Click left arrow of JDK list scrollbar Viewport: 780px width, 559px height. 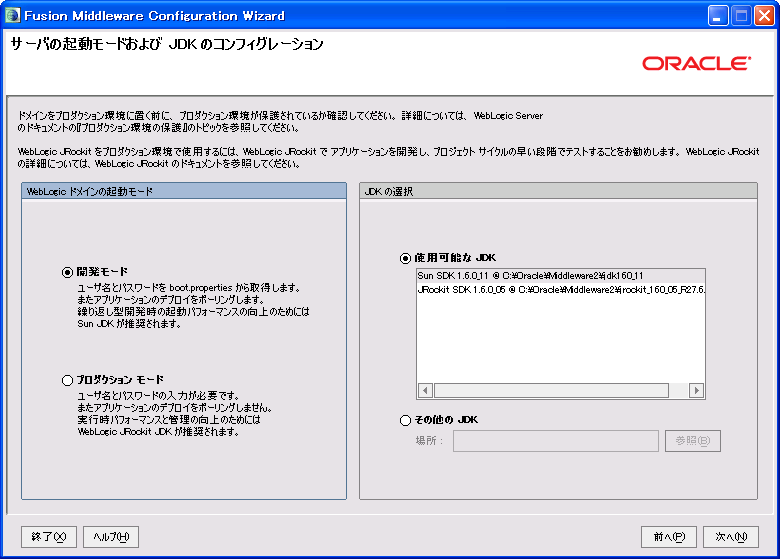(425, 390)
